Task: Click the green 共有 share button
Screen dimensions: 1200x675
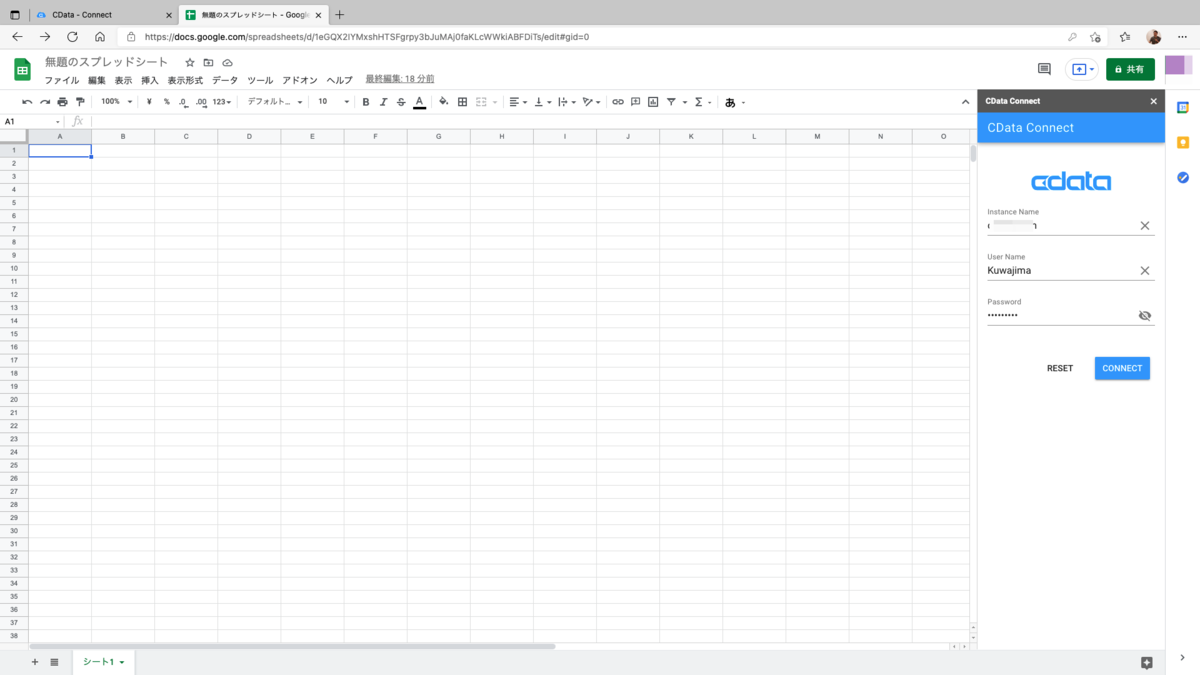Action: pos(1130,70)
